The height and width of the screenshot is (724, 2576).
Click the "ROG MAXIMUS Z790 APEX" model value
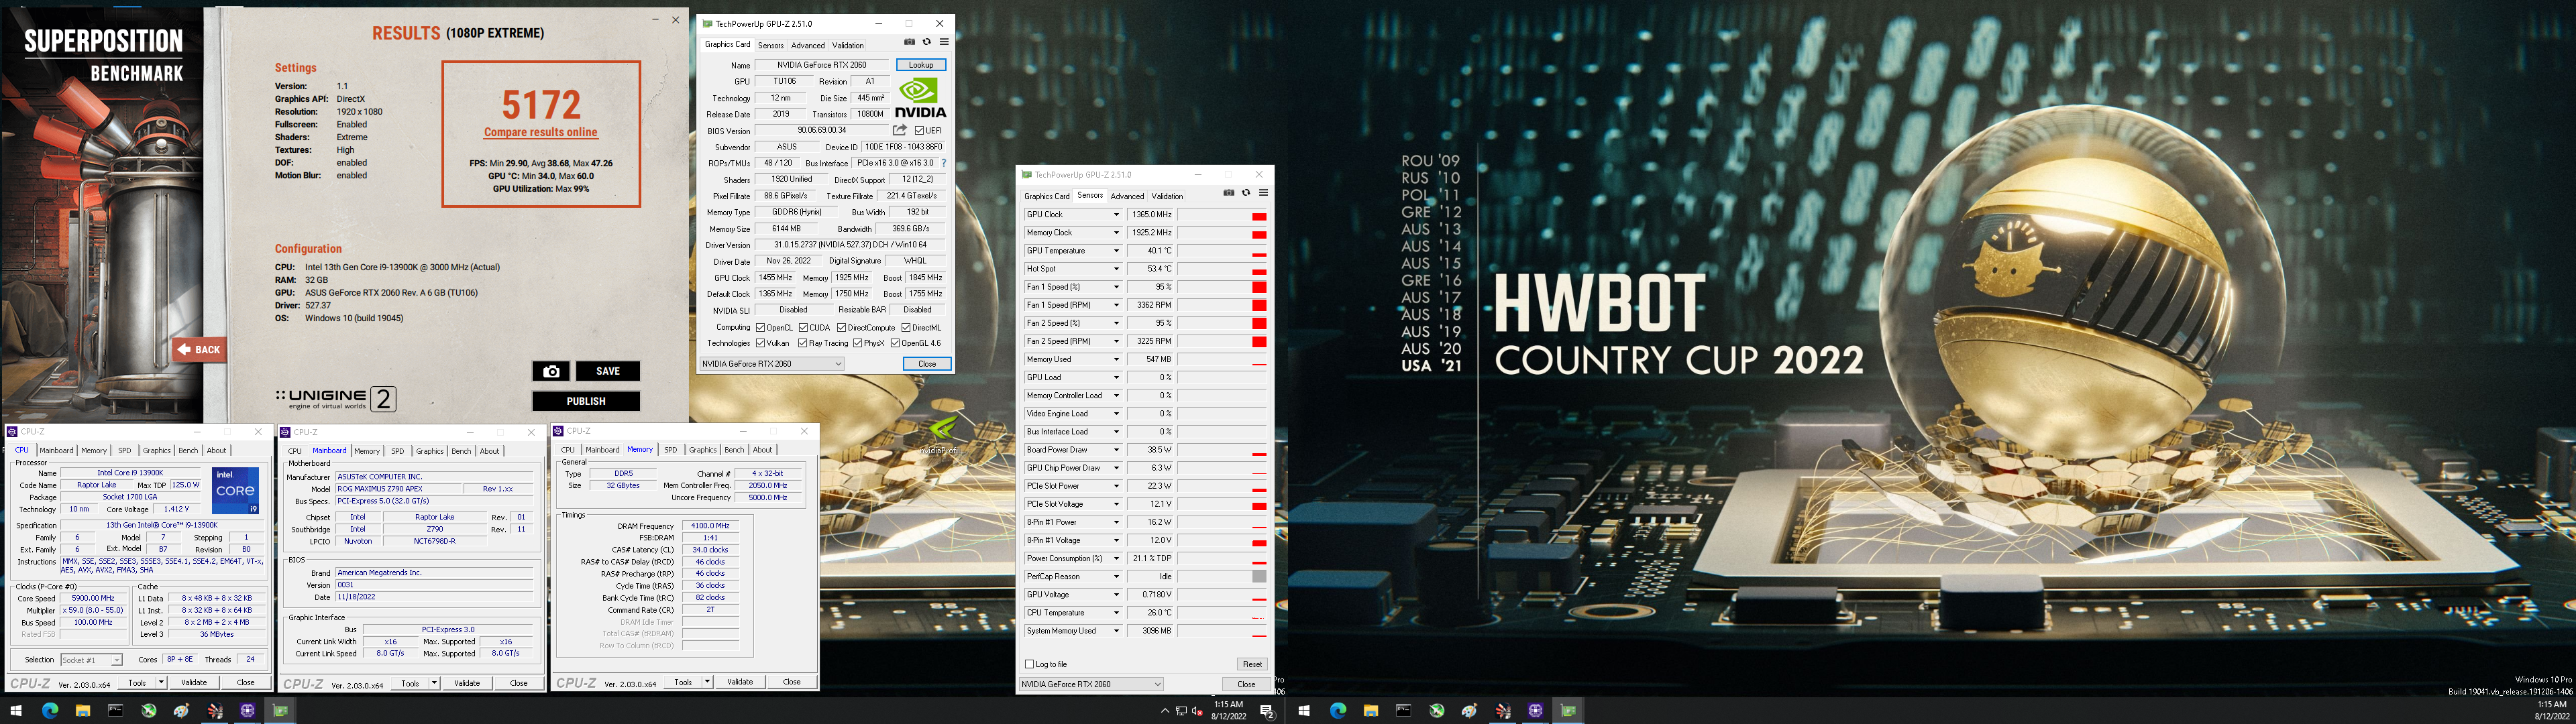400,489
